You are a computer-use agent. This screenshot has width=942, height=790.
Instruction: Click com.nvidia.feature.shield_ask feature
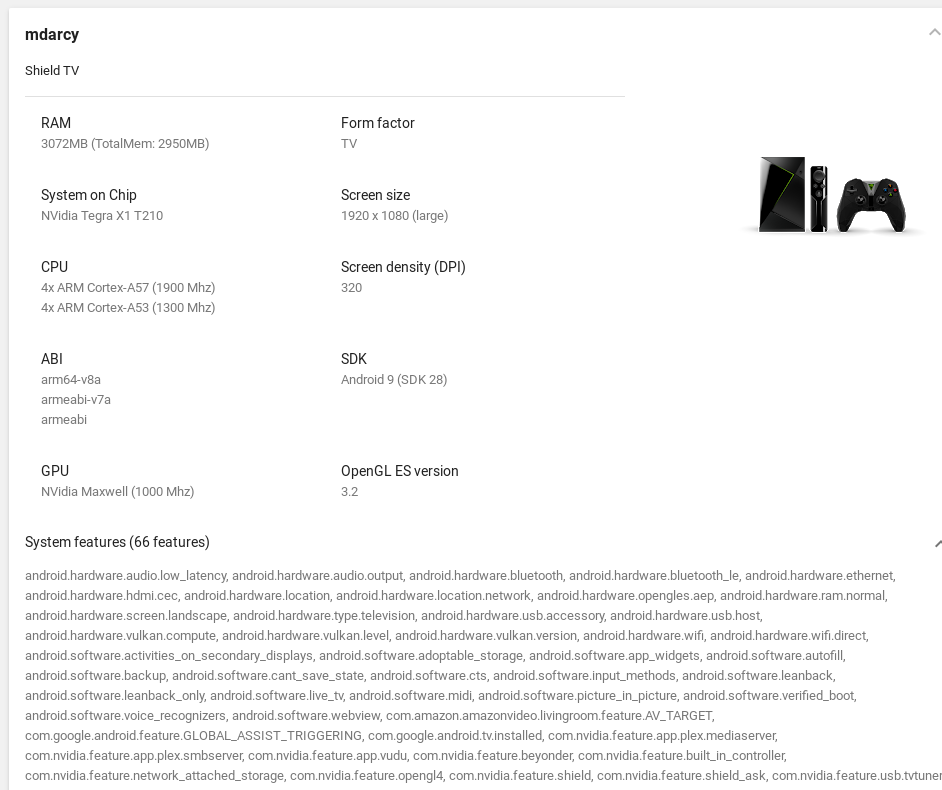point(681,775)
